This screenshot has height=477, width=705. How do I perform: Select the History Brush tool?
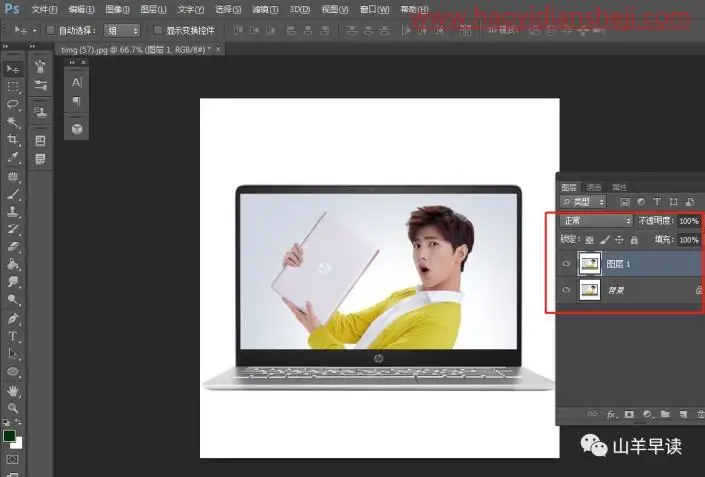tap(13, 229)
